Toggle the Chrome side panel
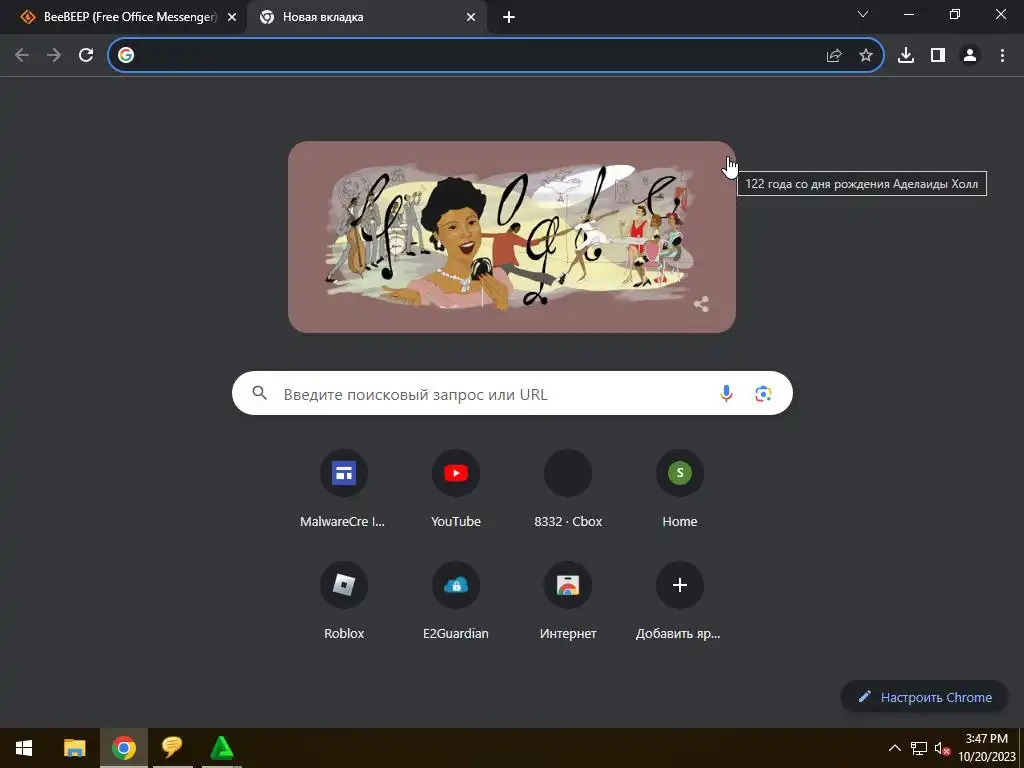Image resolution: width=1024 pixels, height=768 pixels. pos(938,56)
